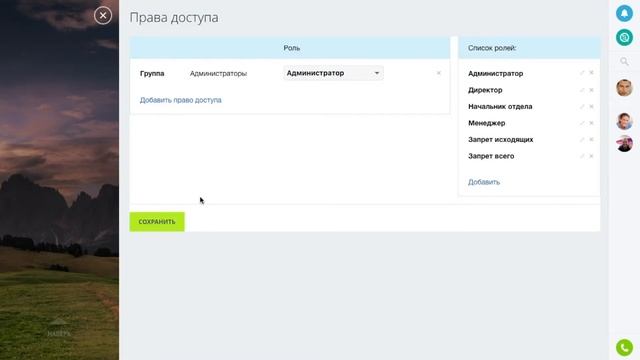This screenshot has width=640, height=360.
Task: Open notifications bell icon
Action: click(624, 13)
